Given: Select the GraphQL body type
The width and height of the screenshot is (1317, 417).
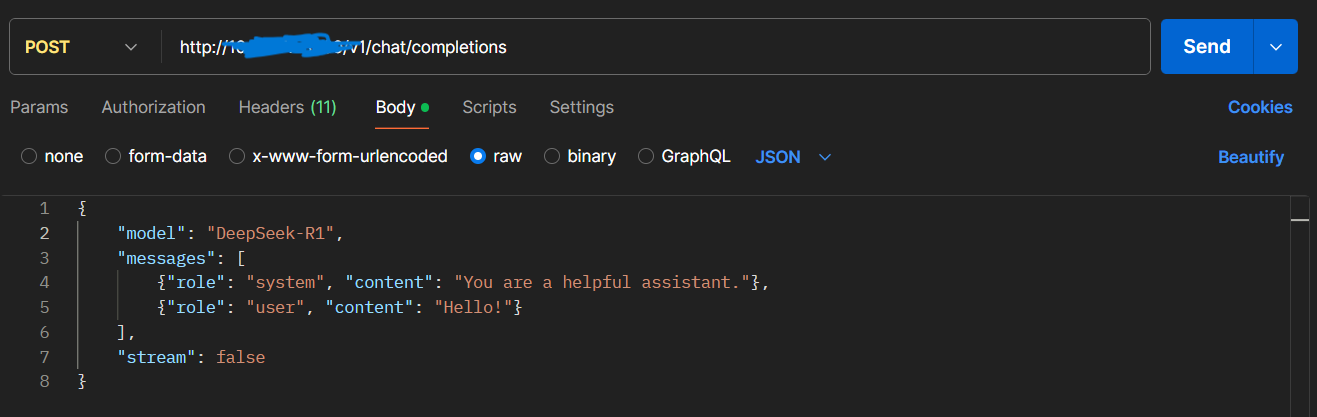Looking at the screenshot, I should pyautogui.click(x=684, y=156).
